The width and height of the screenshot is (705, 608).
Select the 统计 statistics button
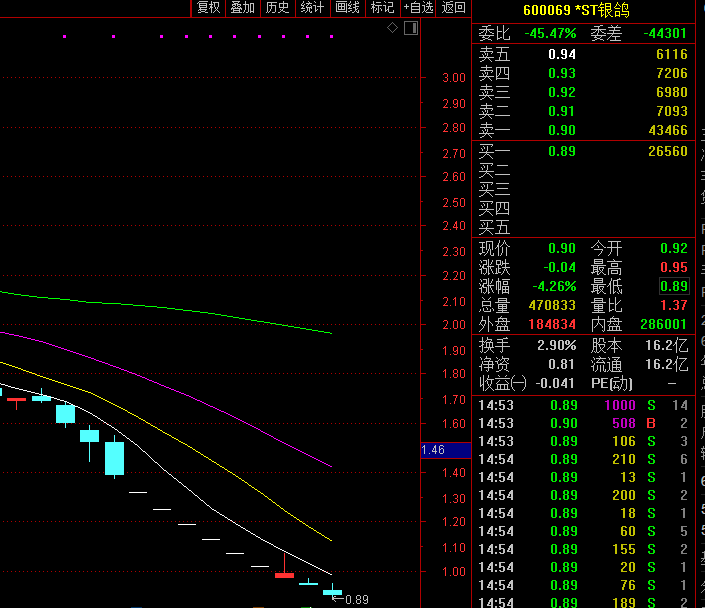point(312,8)
